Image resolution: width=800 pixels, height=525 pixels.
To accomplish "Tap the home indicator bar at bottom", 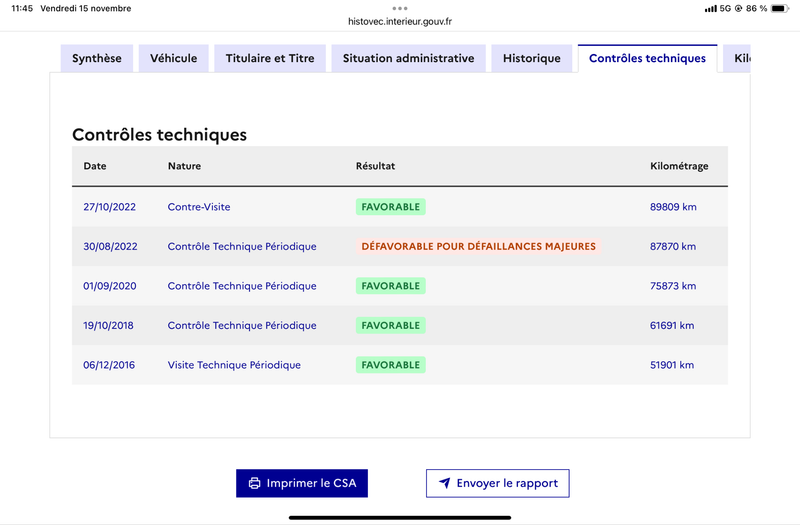I will [400, 518].
